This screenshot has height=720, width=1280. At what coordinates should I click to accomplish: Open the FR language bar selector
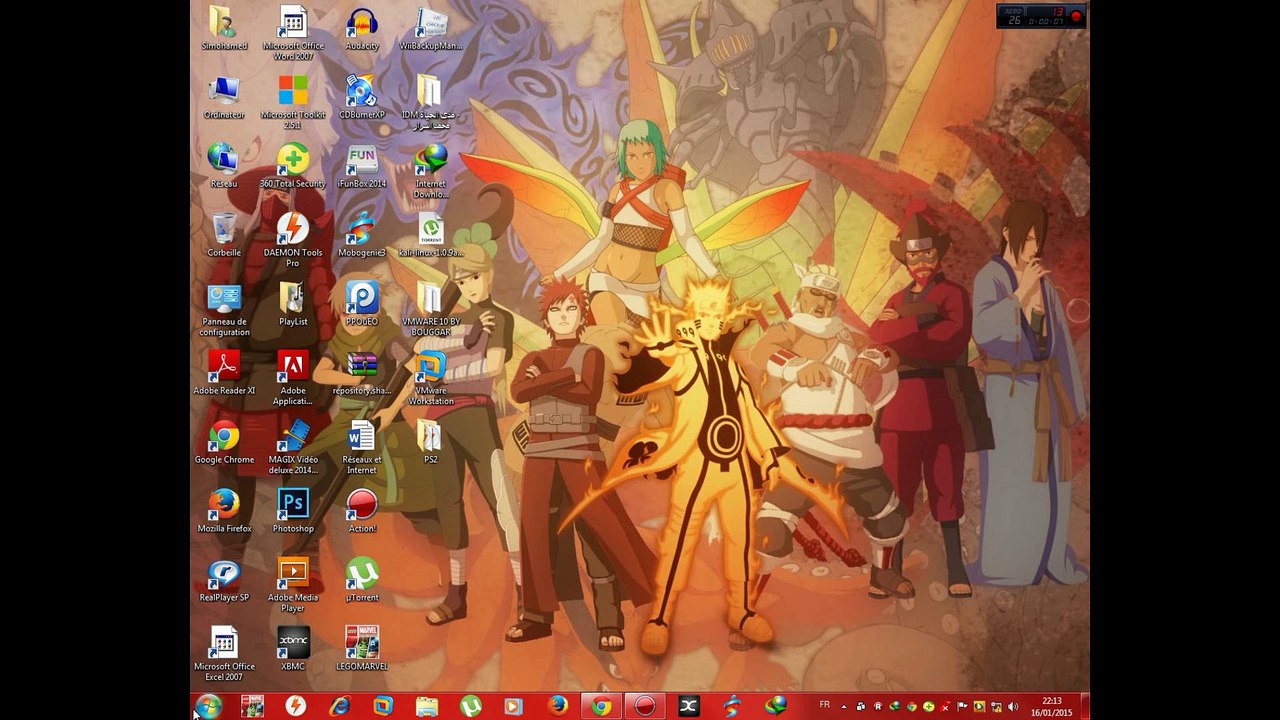[x=825, y=705]
